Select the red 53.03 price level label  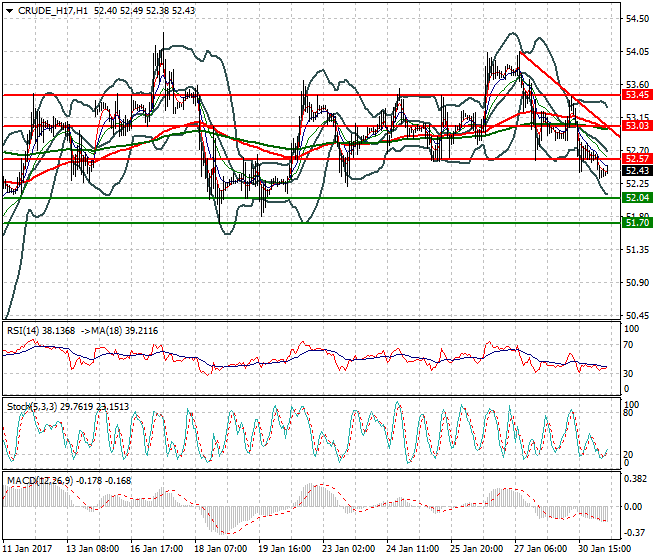point(637,127)
